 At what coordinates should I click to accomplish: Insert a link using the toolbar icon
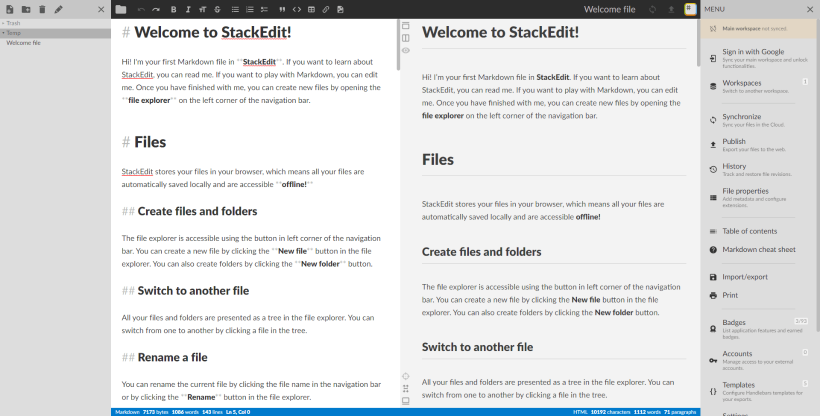coord(326,9)
